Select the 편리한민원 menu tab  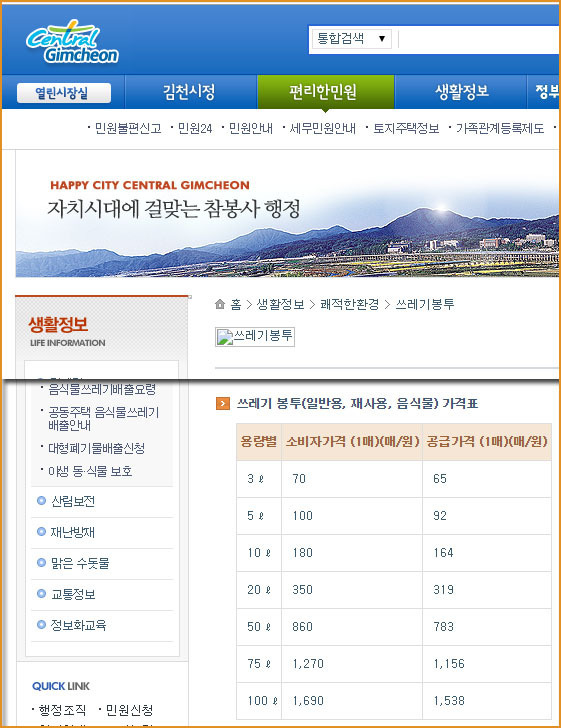325,91
